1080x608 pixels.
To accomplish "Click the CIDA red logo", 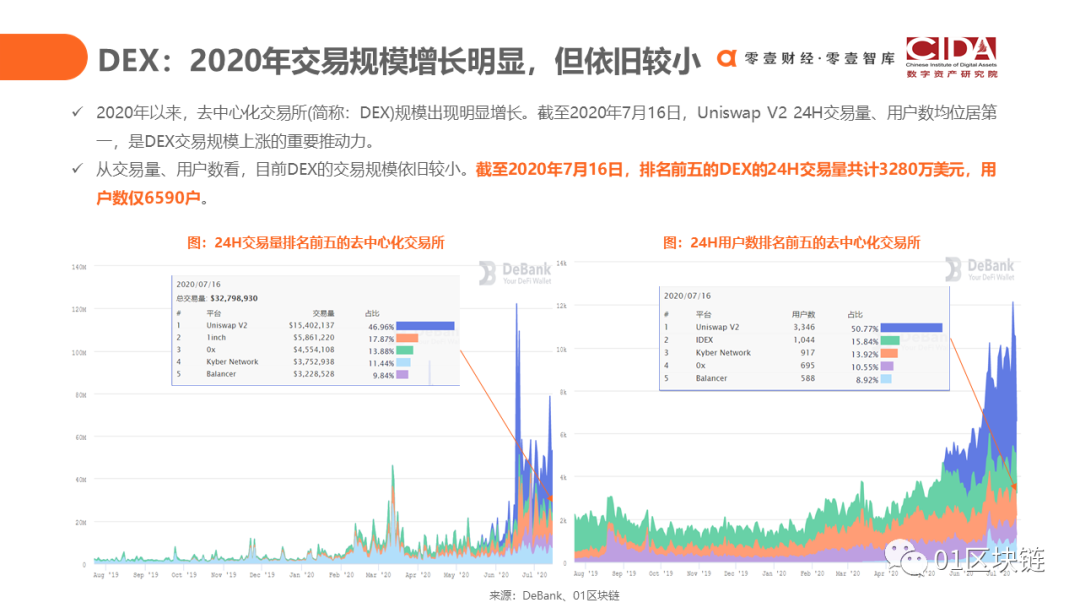I will pos(951,57).
